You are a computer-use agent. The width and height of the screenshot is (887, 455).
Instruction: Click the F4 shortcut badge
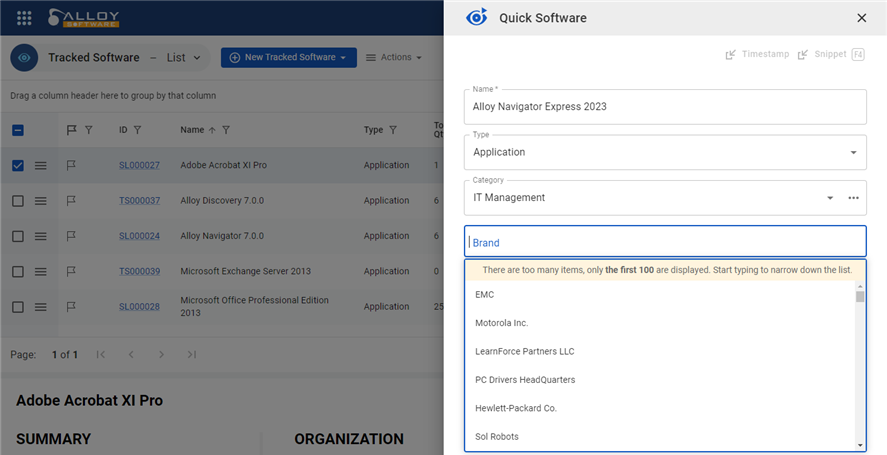(858, 54)
